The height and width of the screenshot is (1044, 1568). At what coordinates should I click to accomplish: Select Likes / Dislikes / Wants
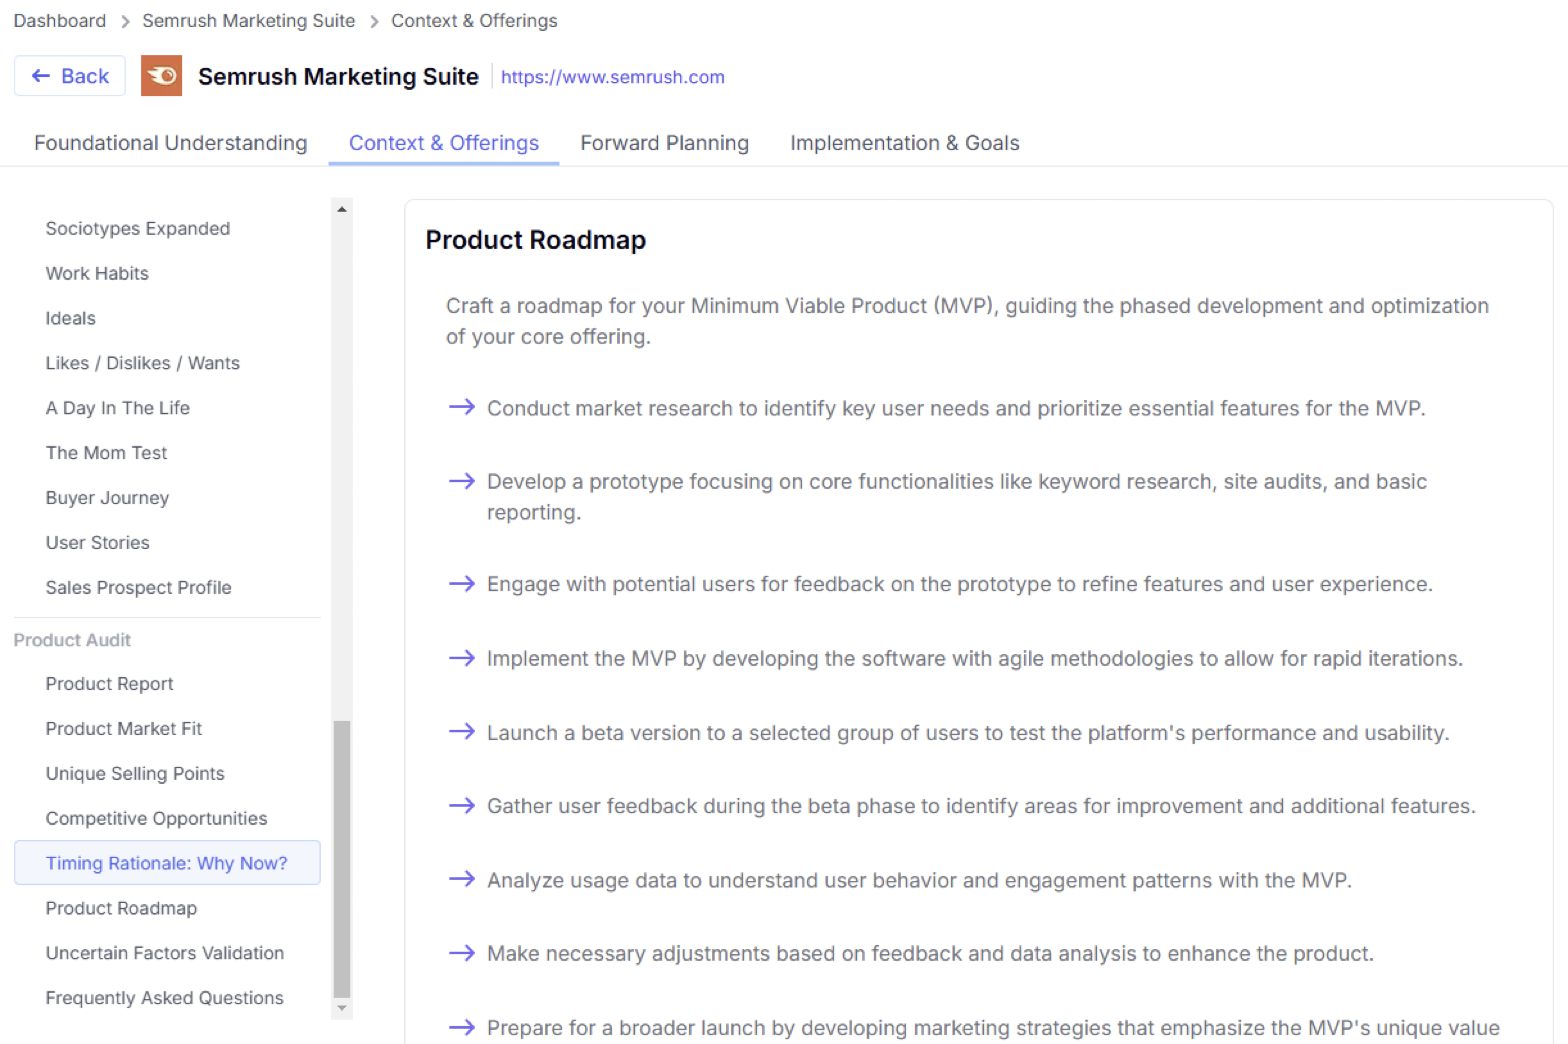[x=143, y=363]
